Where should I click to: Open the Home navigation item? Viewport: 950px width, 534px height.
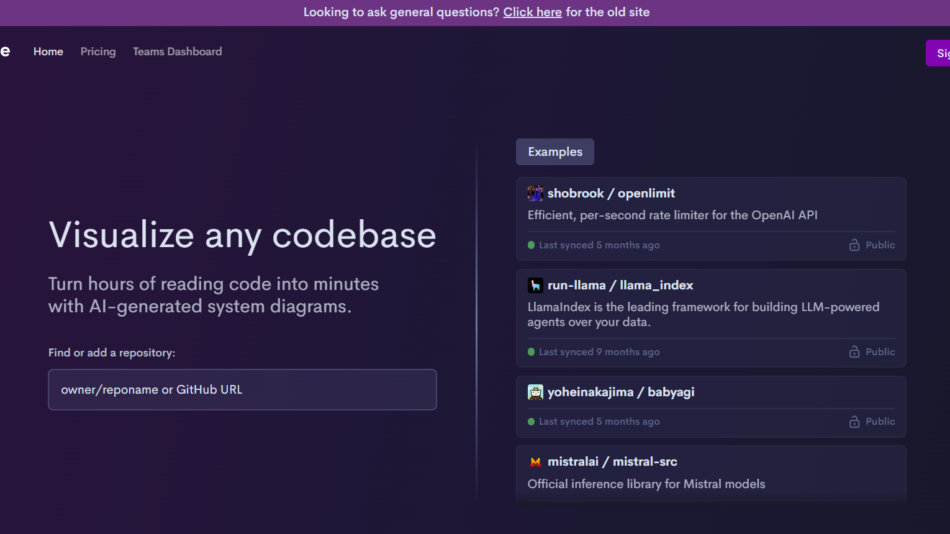coord(48,52)
